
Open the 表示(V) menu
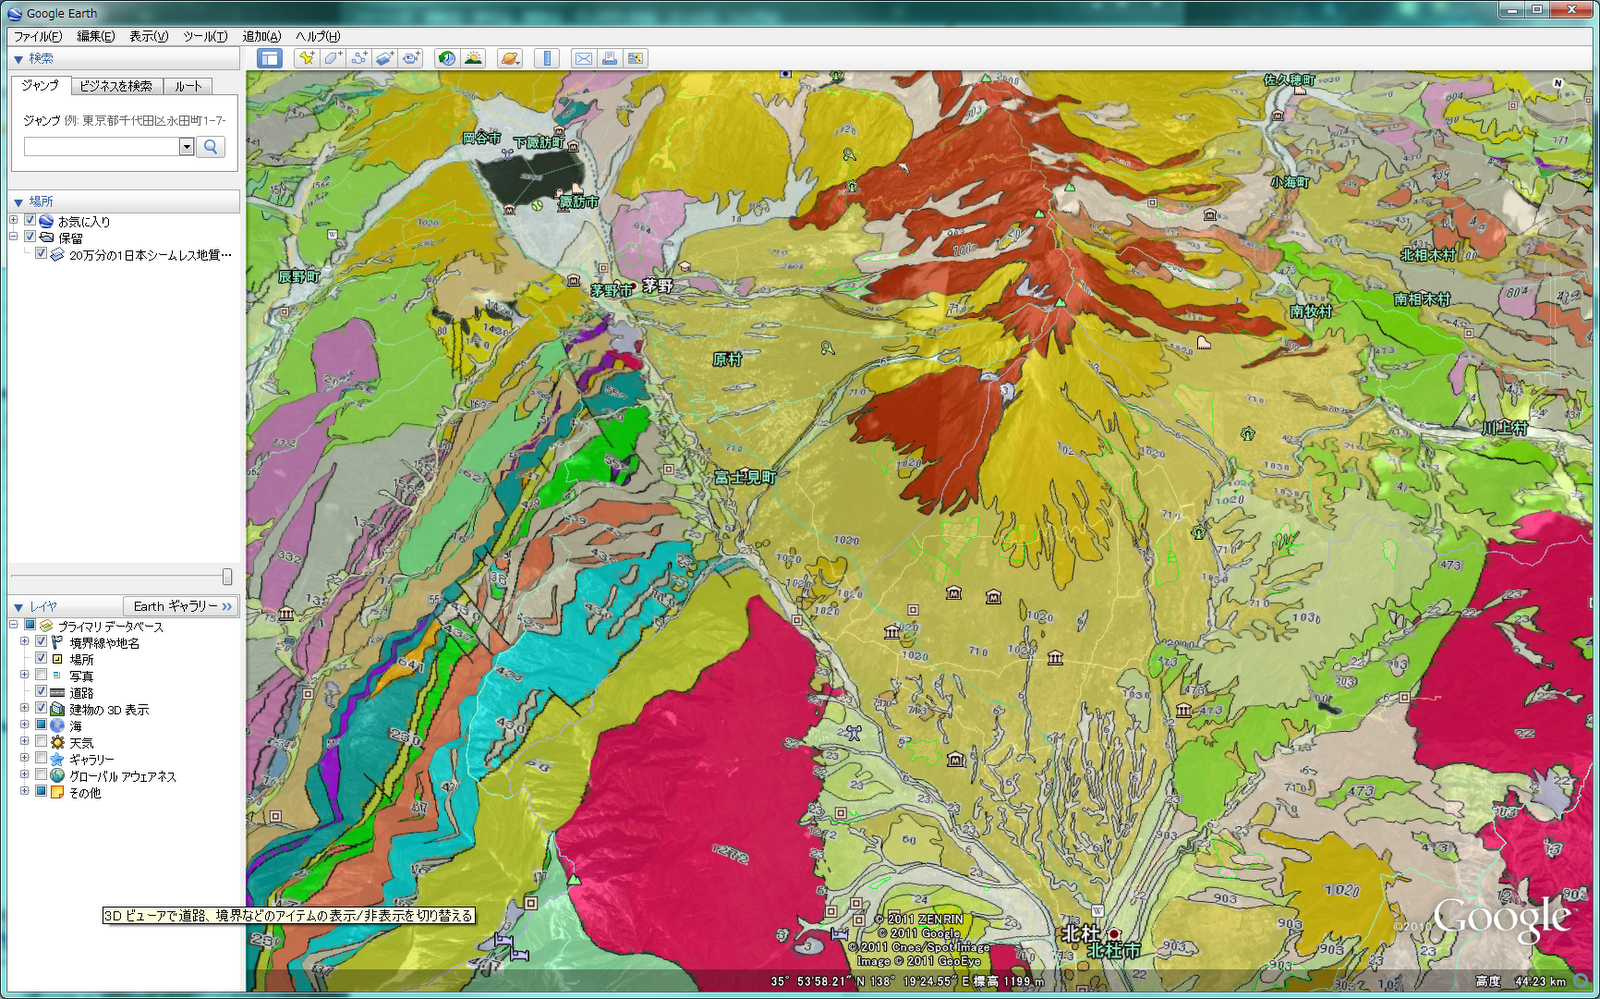[x=149, y=36]
